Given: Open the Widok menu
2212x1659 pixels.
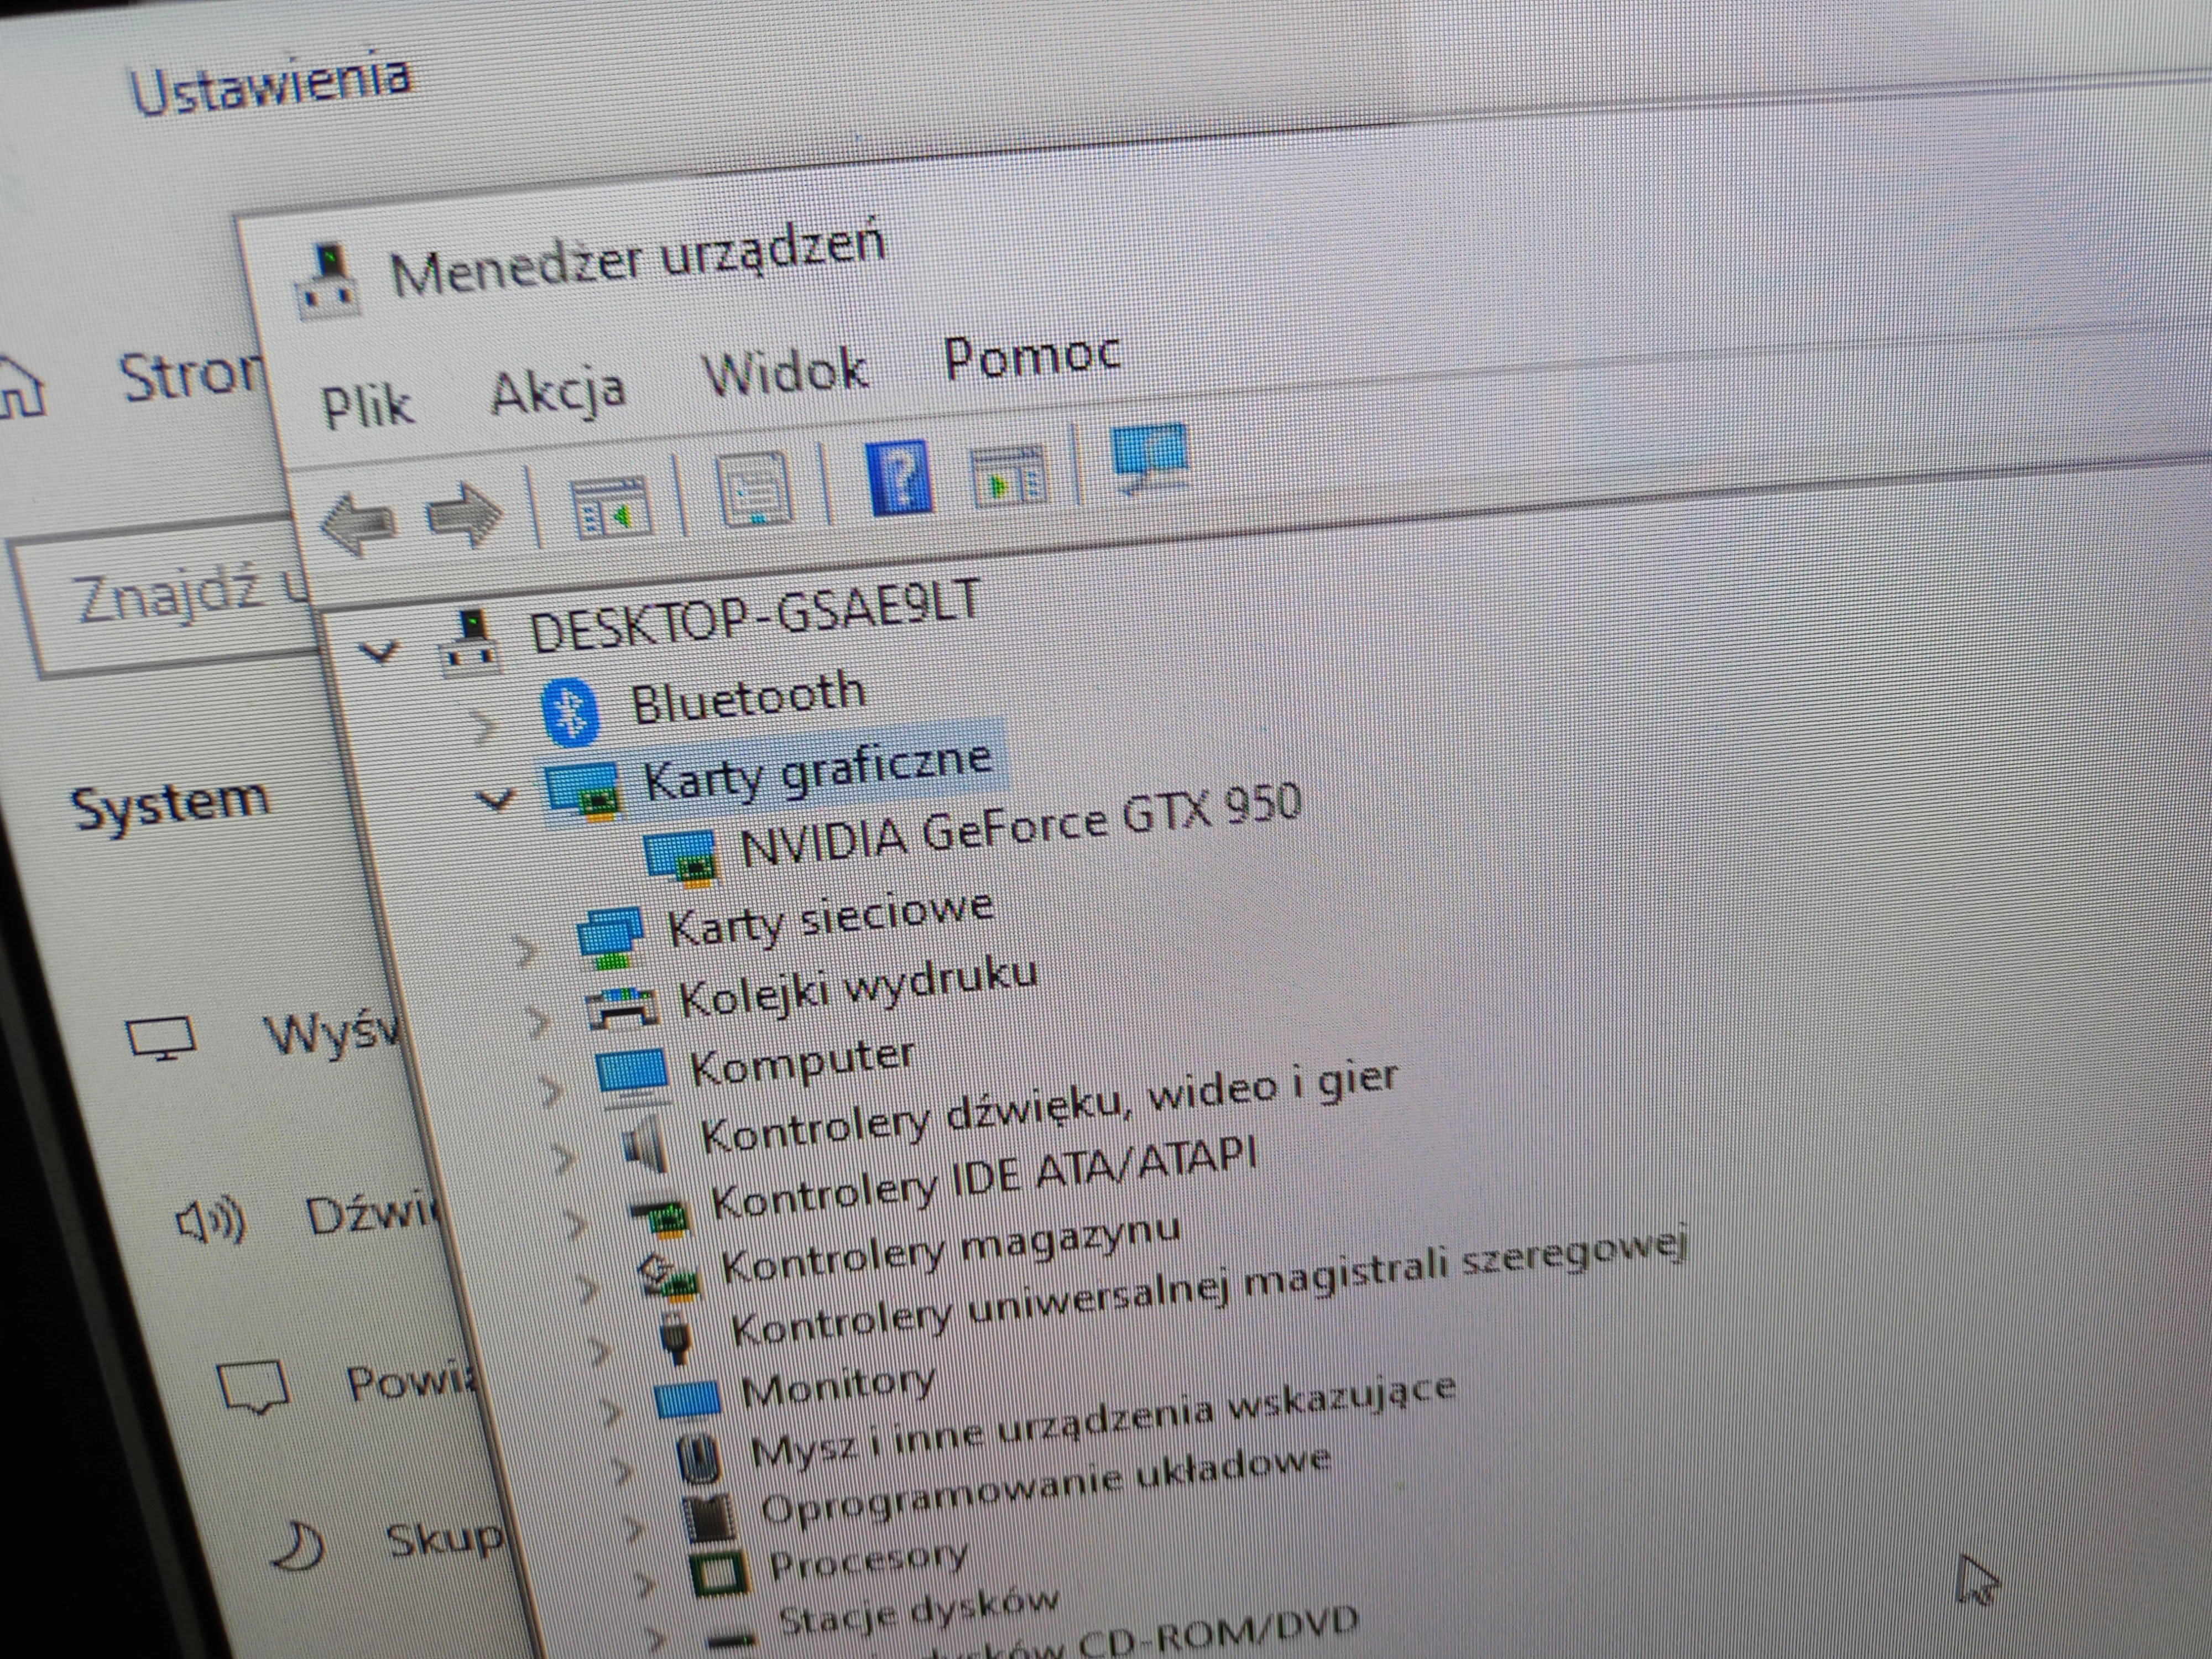Looking at the screenshot, I should (x=785, y=372).
